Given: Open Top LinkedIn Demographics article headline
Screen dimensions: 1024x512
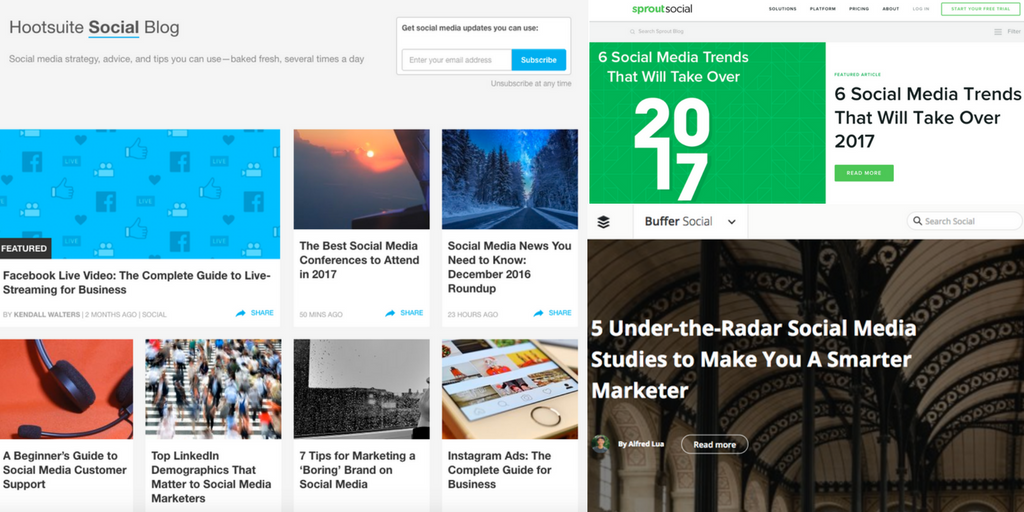Looking at the screenshot, I should click(211, 477).
